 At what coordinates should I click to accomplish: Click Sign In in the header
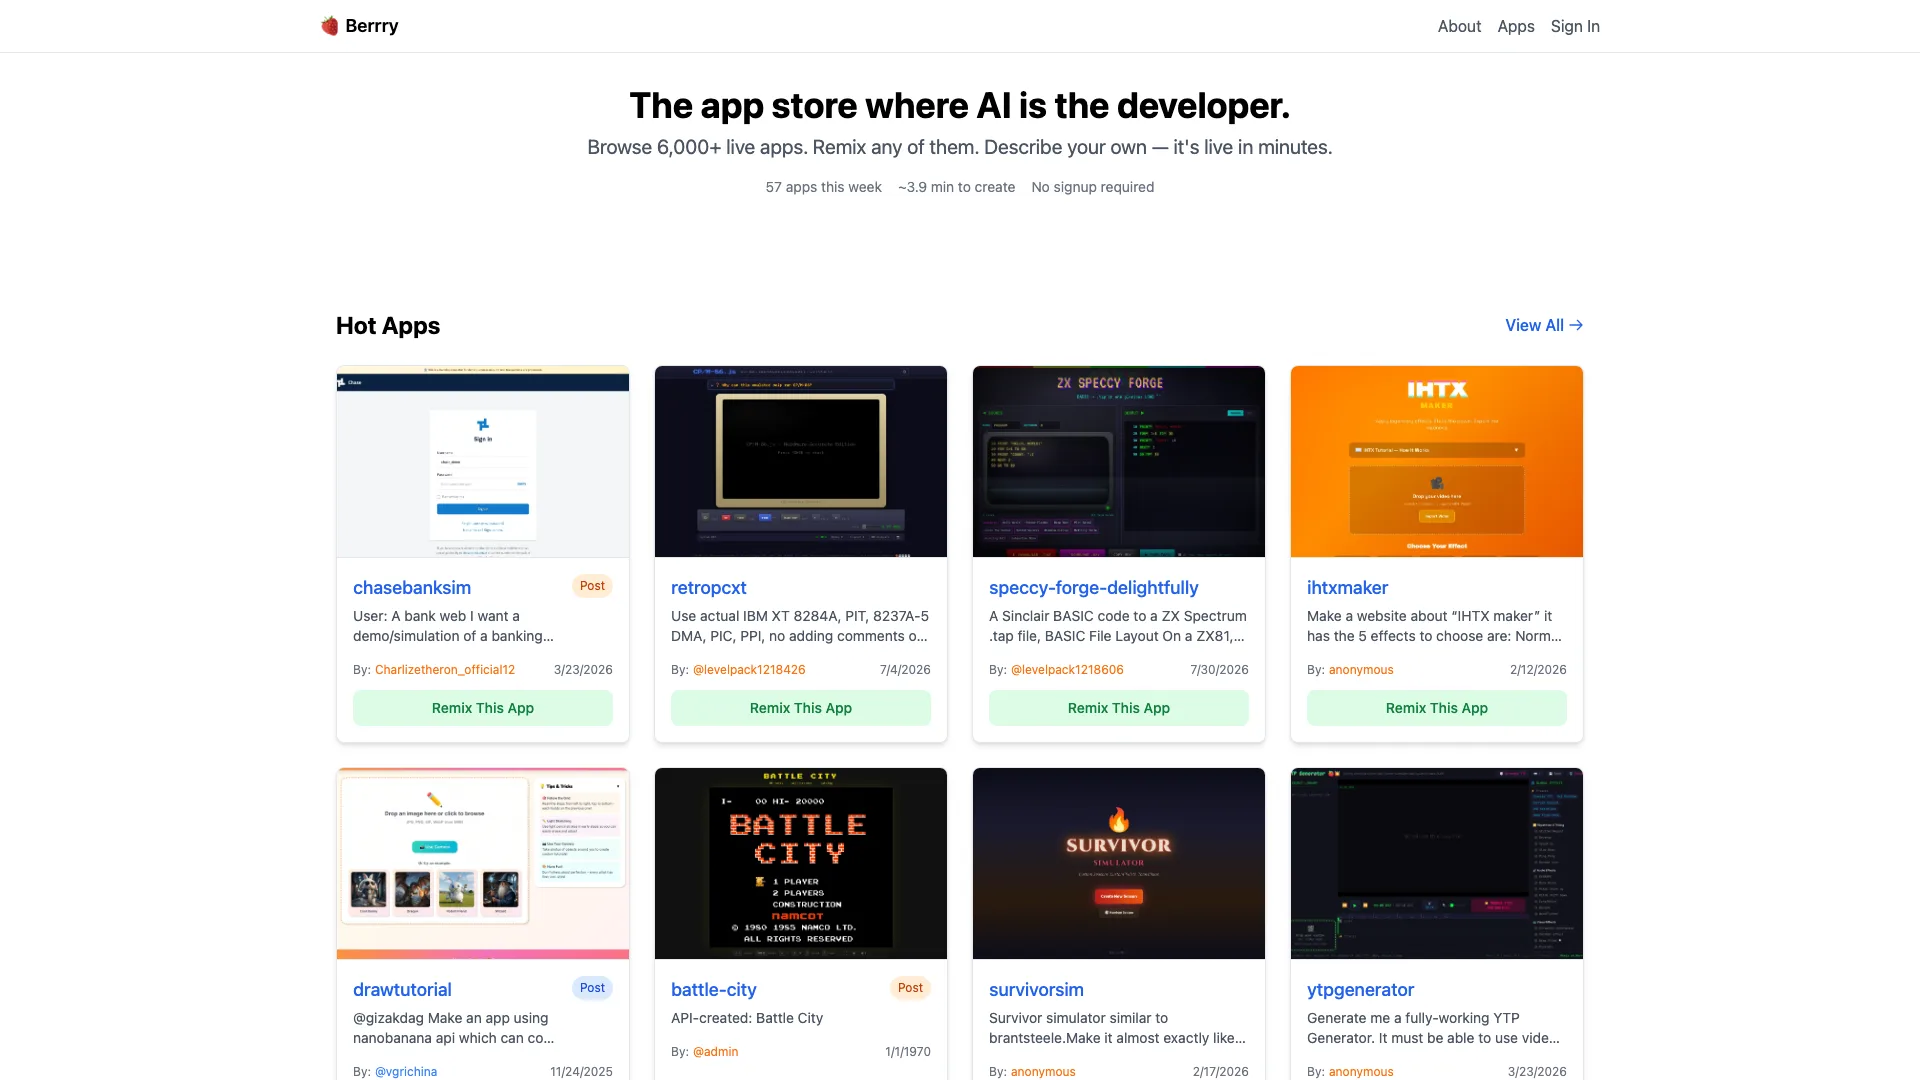pos(1575,27)
